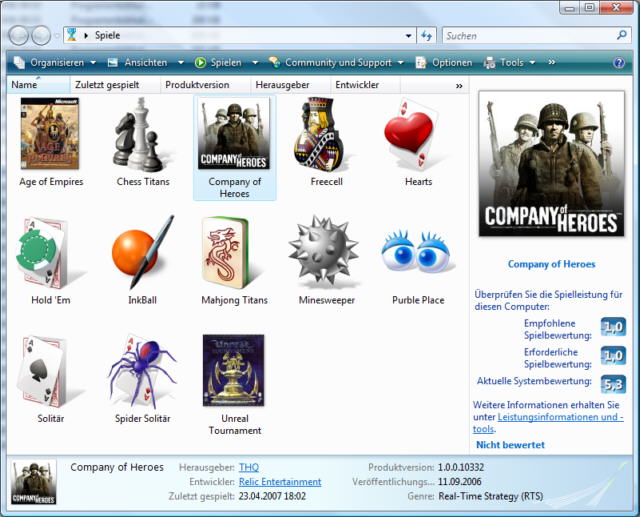Click the Company of Heroes title link in preview pane
The image size is (640, 517).
(x=551, y=264)
